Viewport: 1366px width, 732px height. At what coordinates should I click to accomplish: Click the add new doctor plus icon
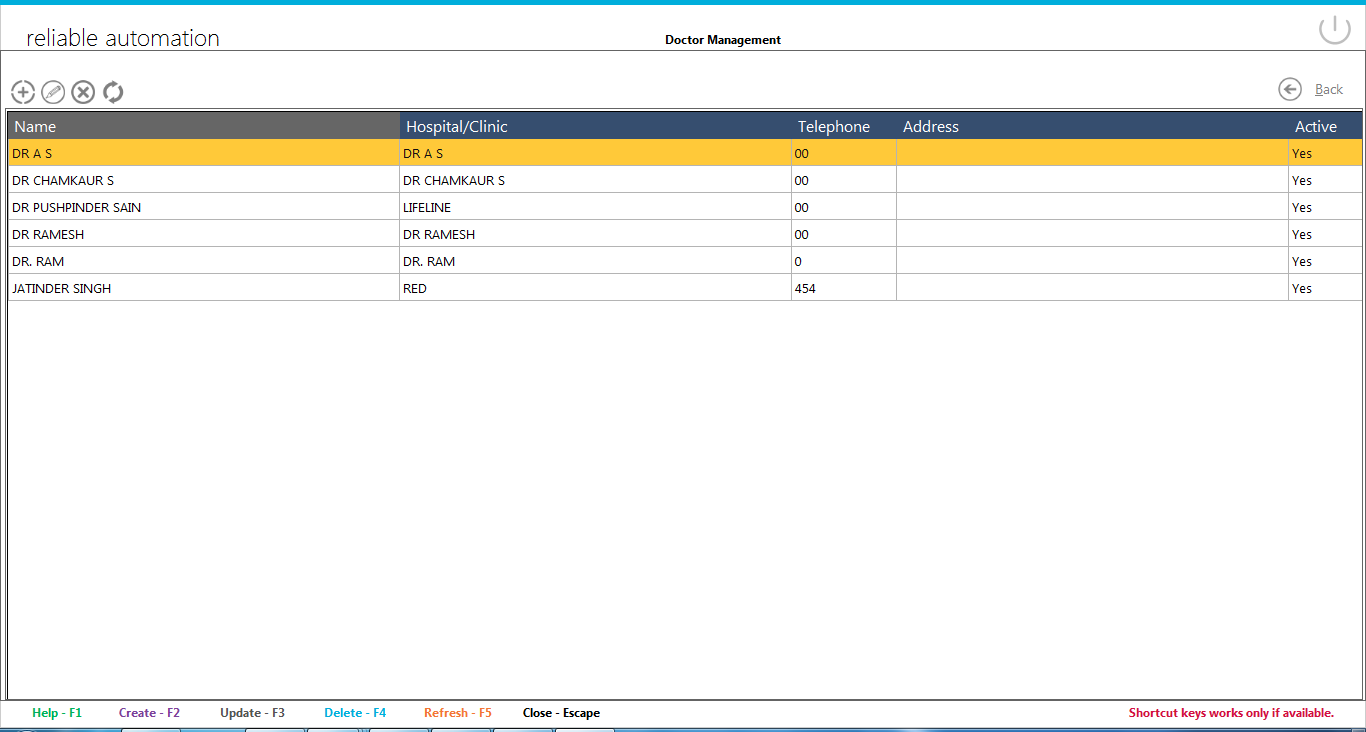[x=23, y=92]
